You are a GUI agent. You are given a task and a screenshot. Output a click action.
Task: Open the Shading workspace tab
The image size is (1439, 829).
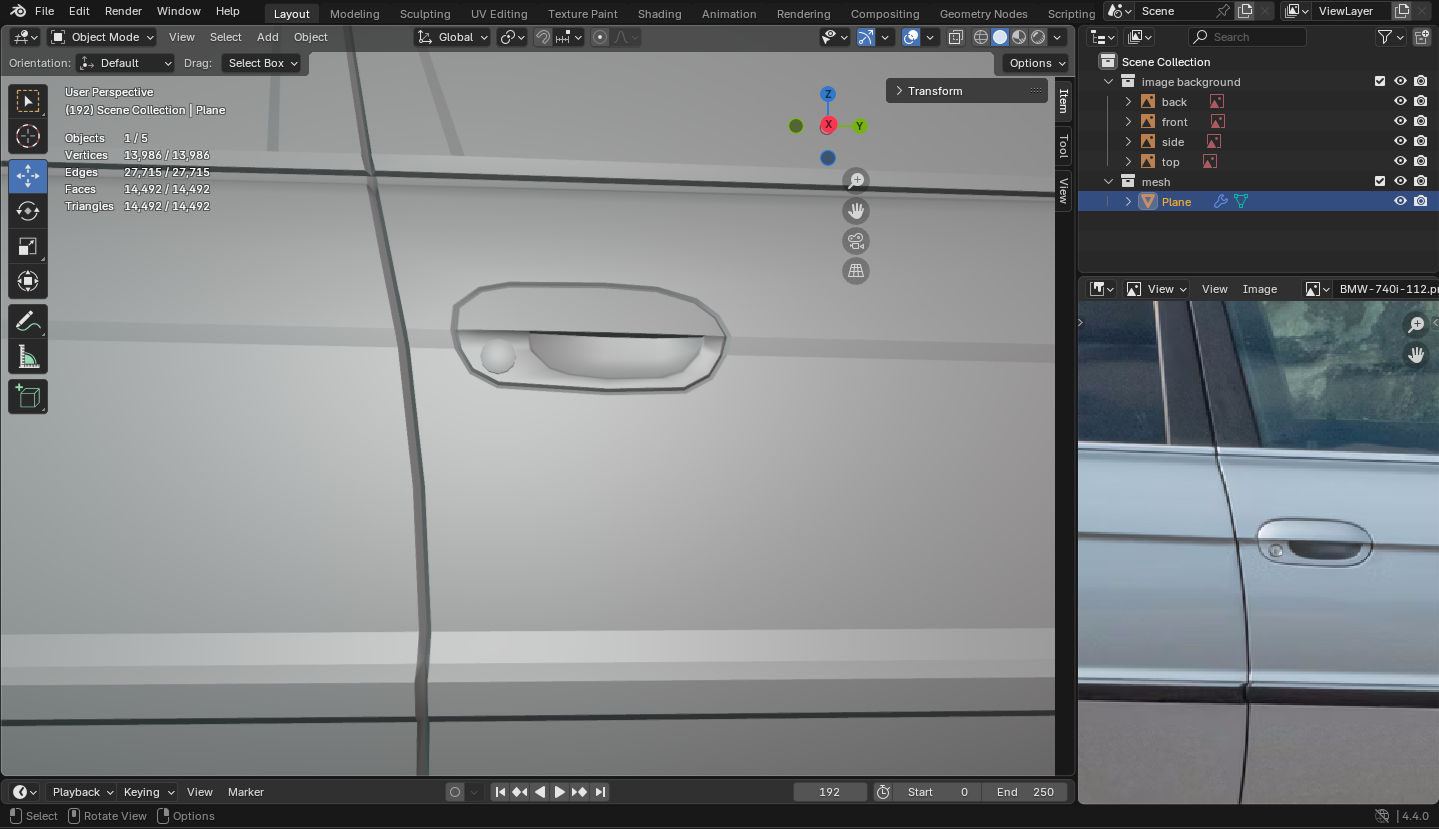659,14
